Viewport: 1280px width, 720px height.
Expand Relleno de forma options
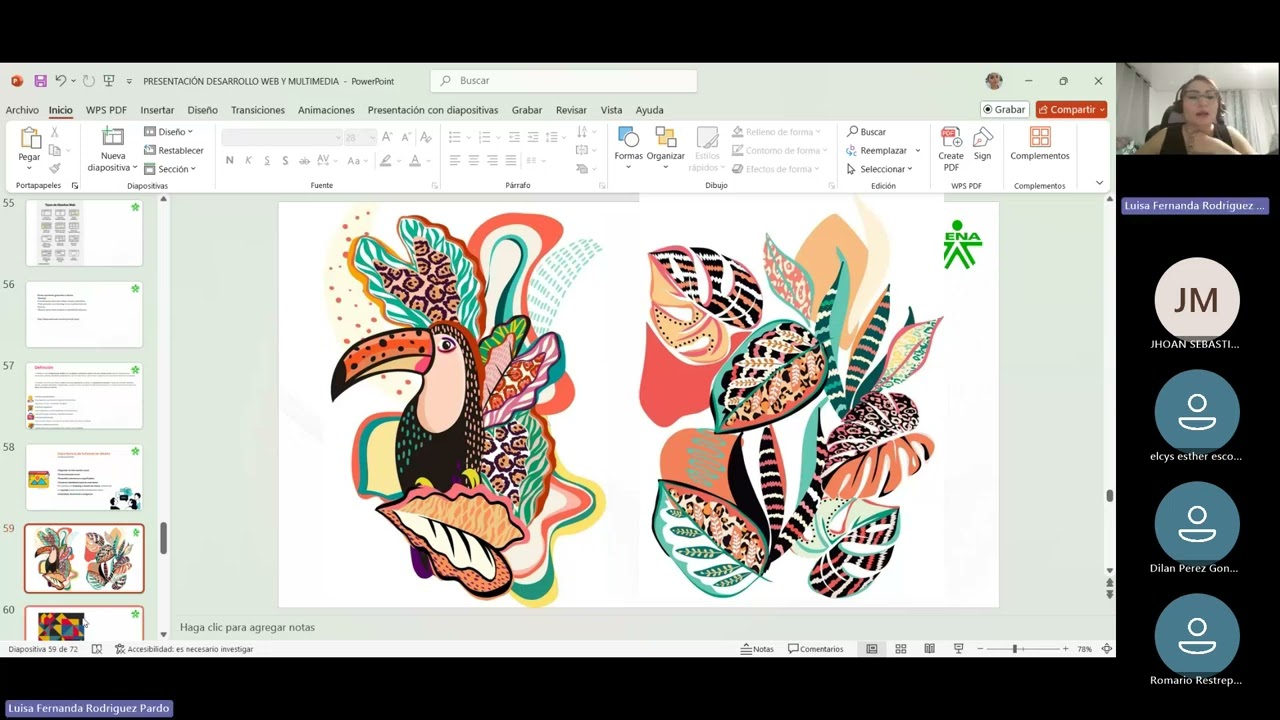776,132
